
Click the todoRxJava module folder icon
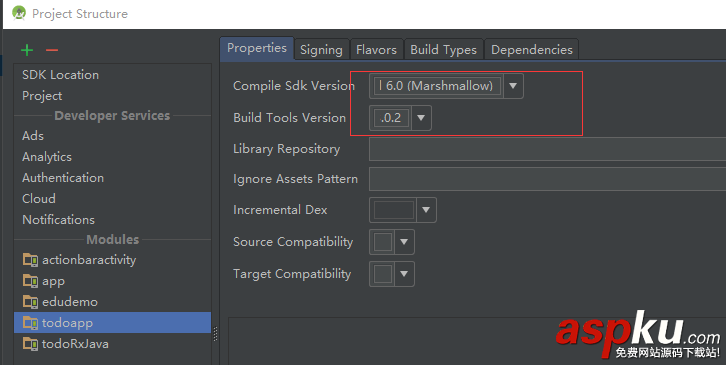pyautogui.click(x=31, y=344)
